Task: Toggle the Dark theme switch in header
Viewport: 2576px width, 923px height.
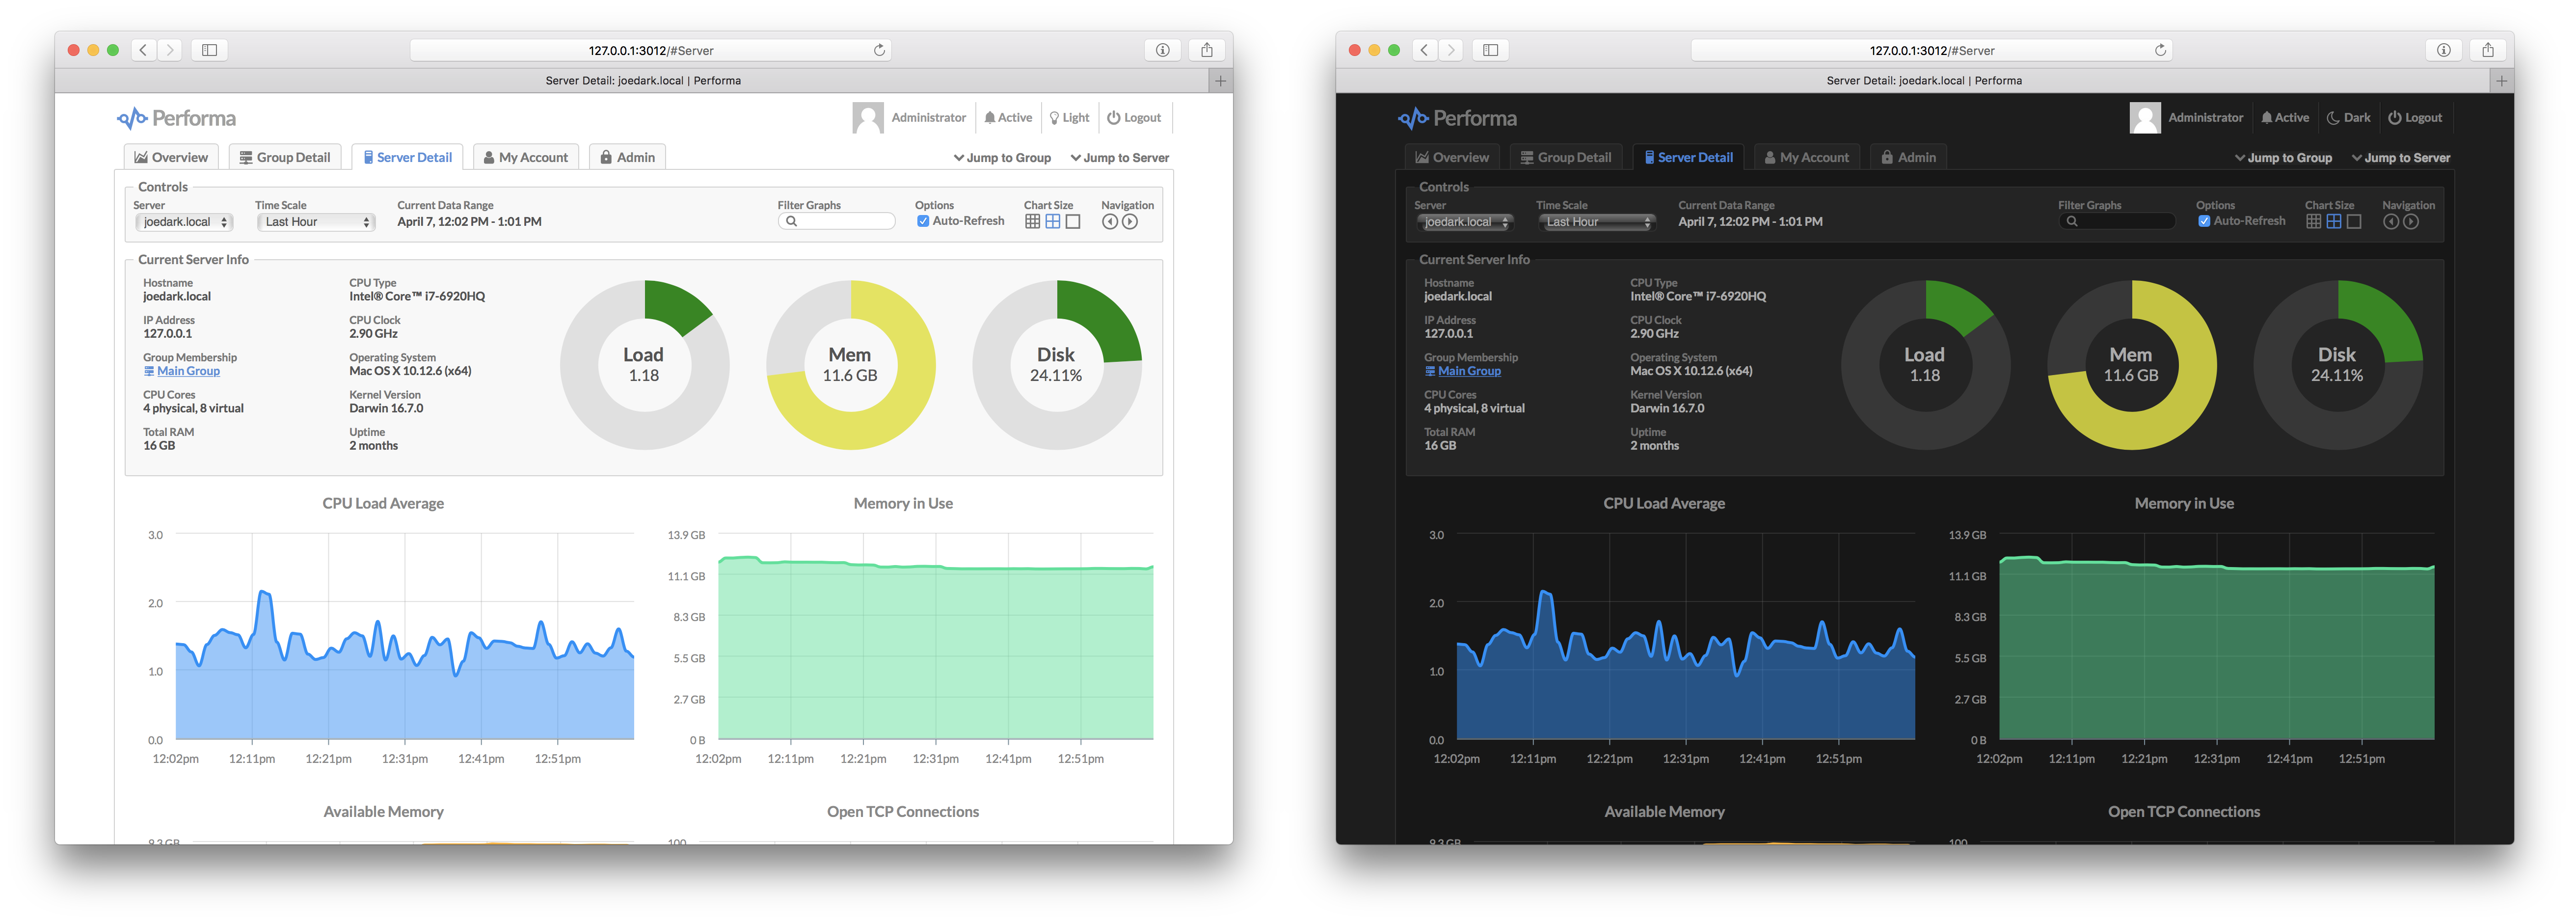Action: click(x=2348, y=118)
